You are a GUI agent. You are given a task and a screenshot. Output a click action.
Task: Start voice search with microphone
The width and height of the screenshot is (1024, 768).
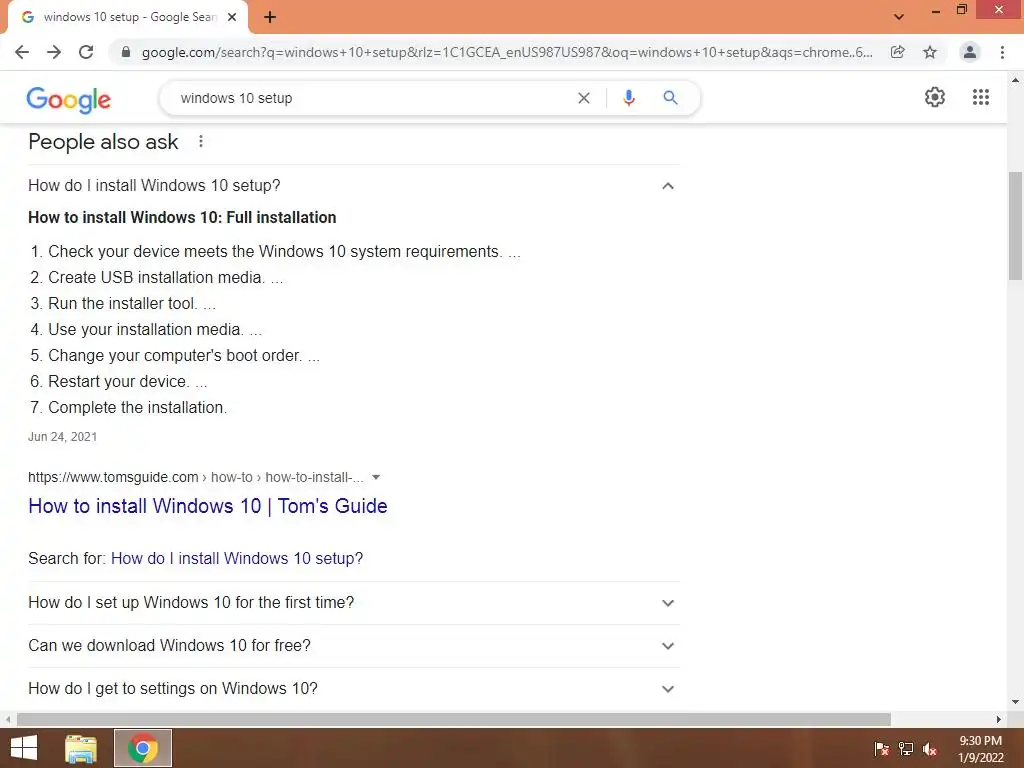click(629, 98)
